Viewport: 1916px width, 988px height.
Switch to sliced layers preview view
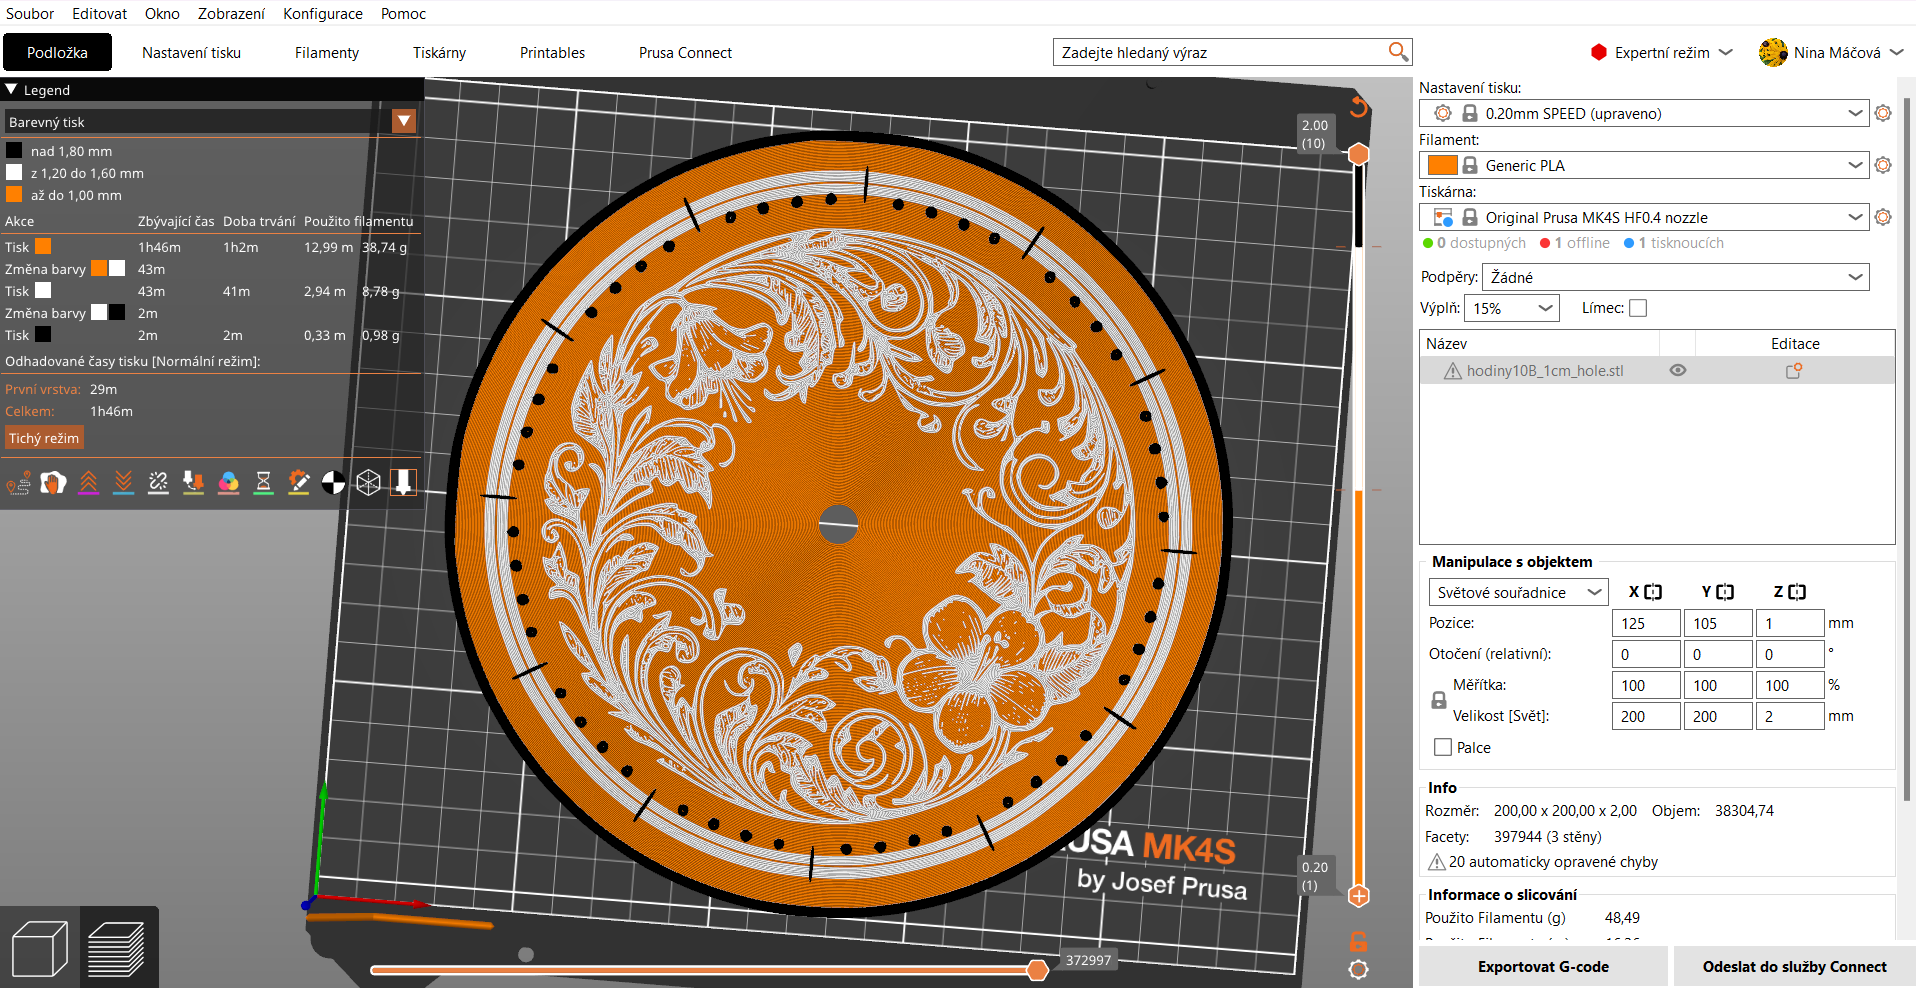coord(117,948)
